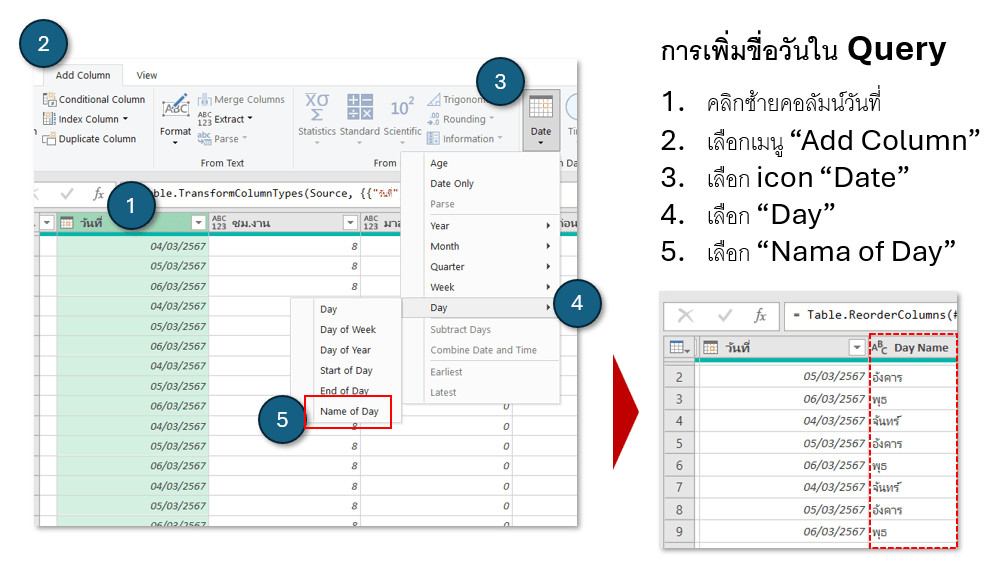Open filter dropdown on right วันที่ column

856,347
